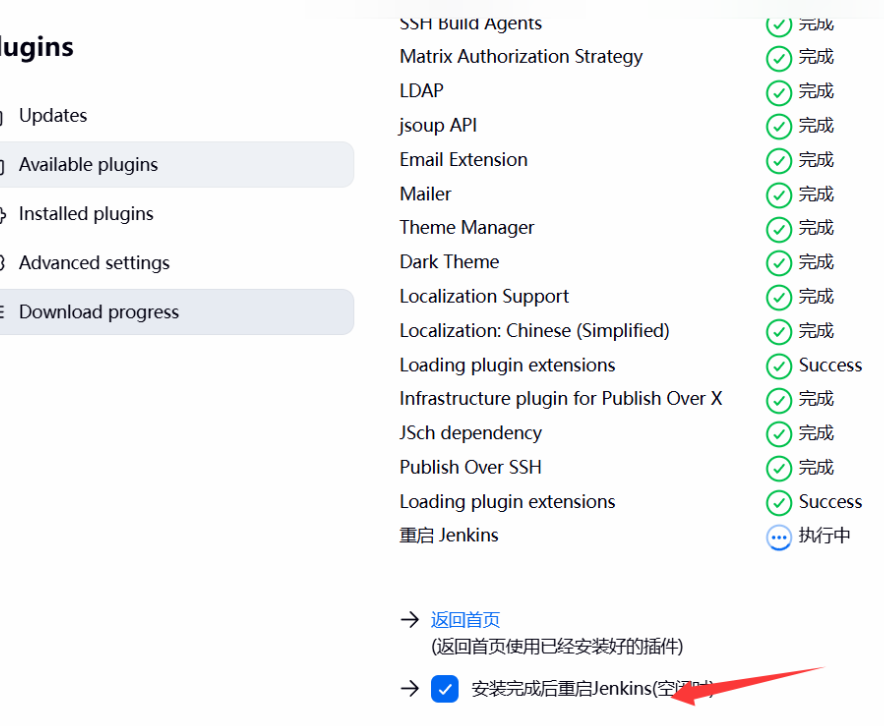
Task: Select the Mailer plugin name
Action: (426, 194)
